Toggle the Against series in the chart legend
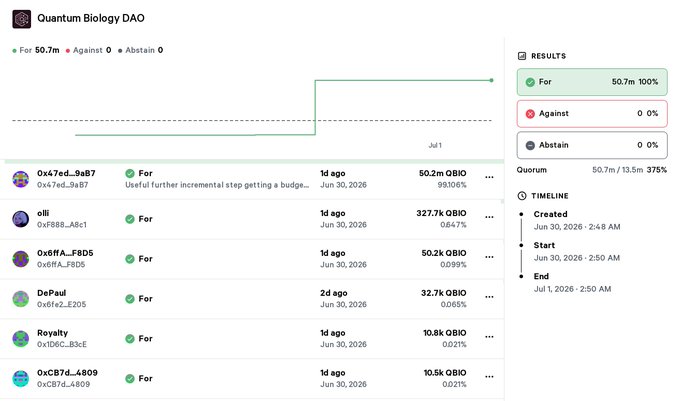680x401 pixels. (x=88, y=50)
